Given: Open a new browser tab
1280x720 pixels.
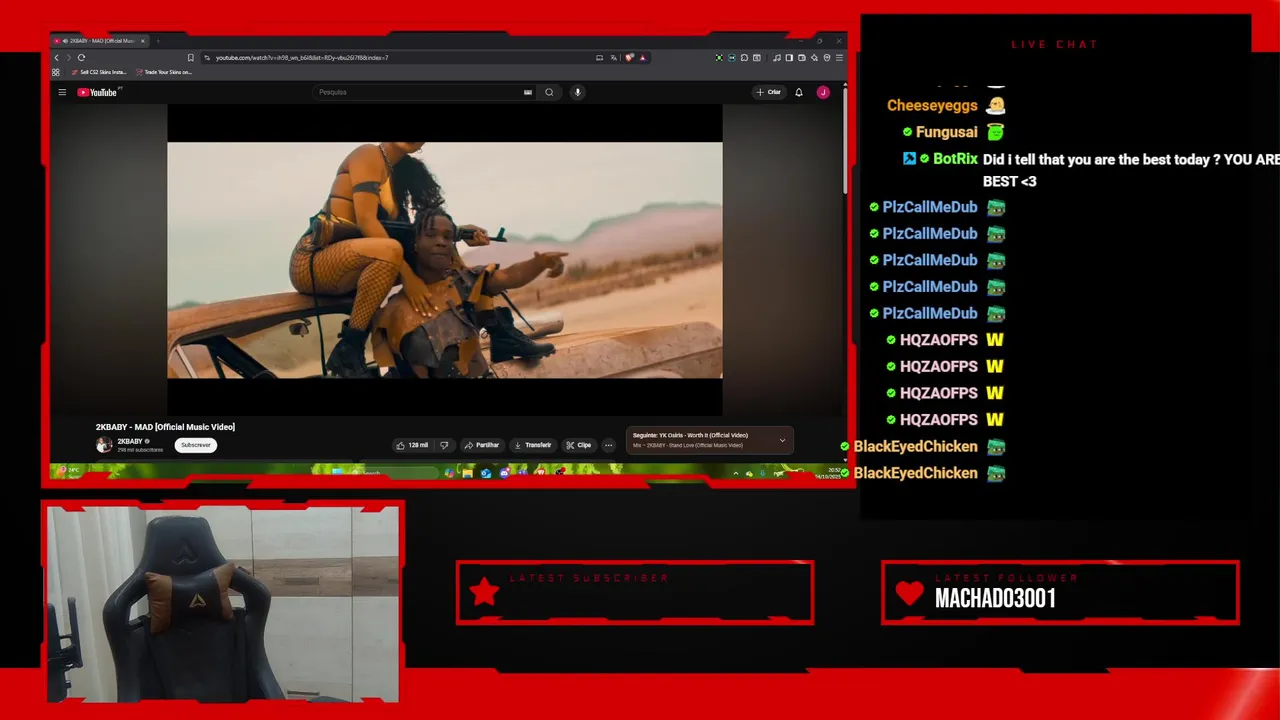Looking at the screenshot, I should pos(158,41).
